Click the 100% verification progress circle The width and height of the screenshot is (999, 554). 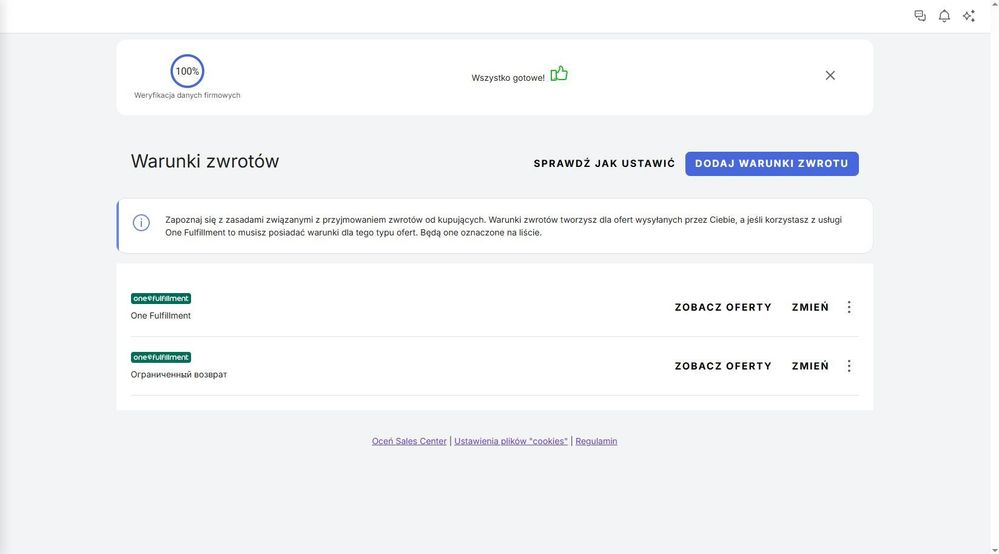[187, 71]
